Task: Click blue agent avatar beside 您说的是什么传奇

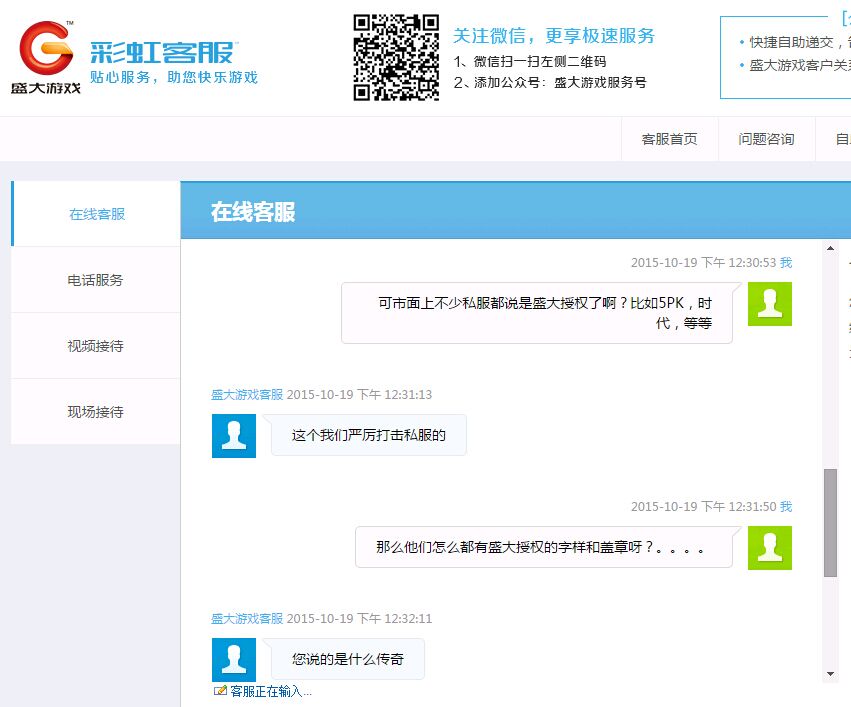Action: (234, 660)
